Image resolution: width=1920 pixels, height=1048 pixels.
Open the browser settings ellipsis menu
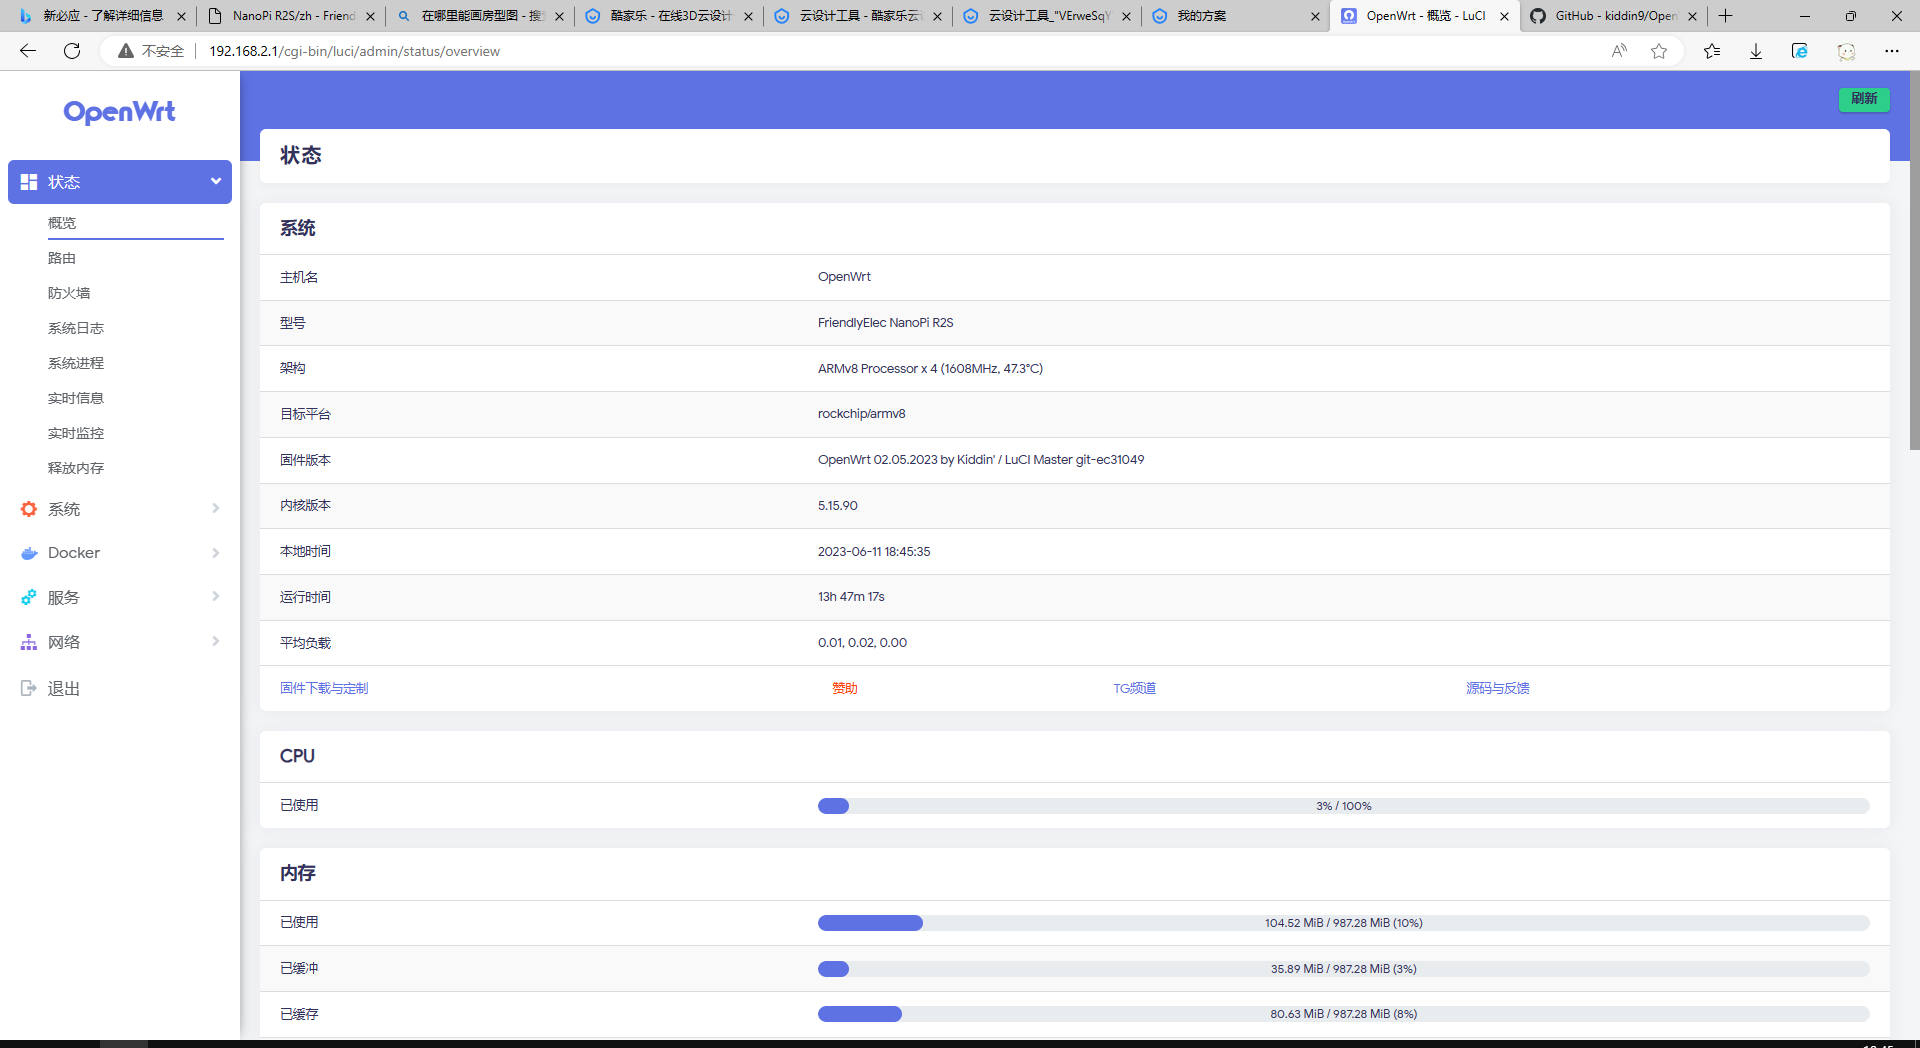1891,51
